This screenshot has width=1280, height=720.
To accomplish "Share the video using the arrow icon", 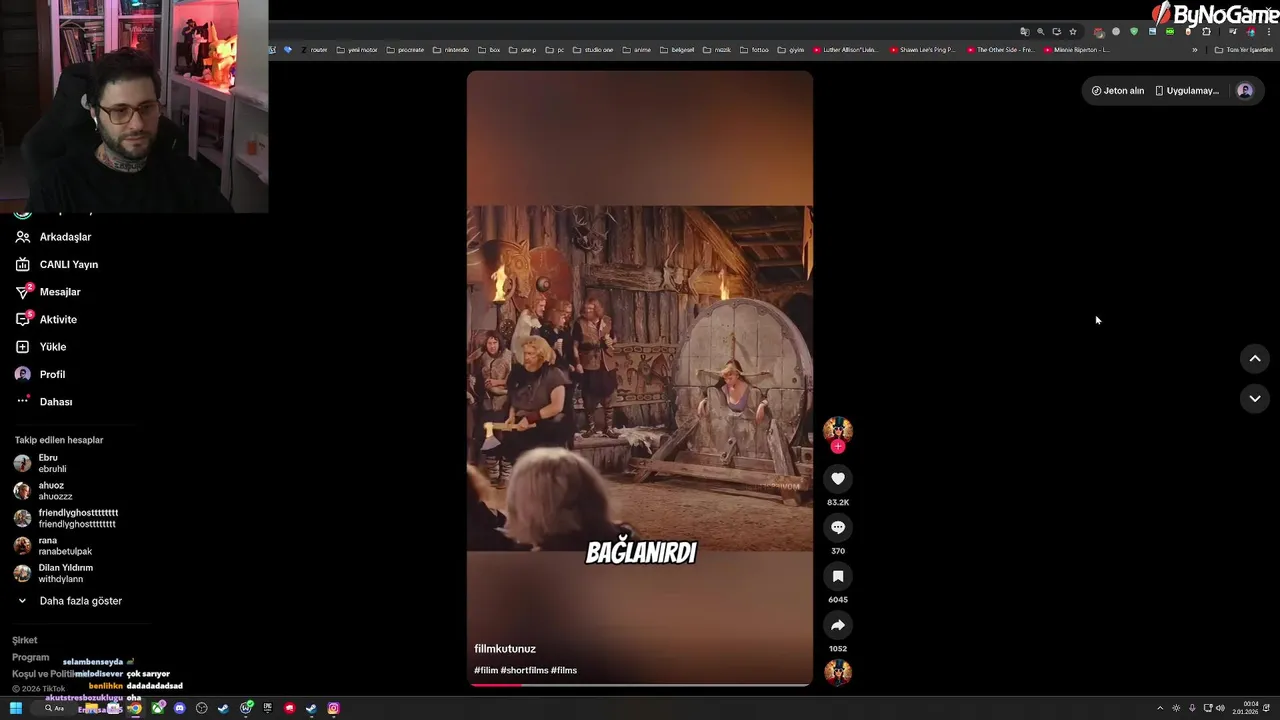I will [x=838, y=625].
